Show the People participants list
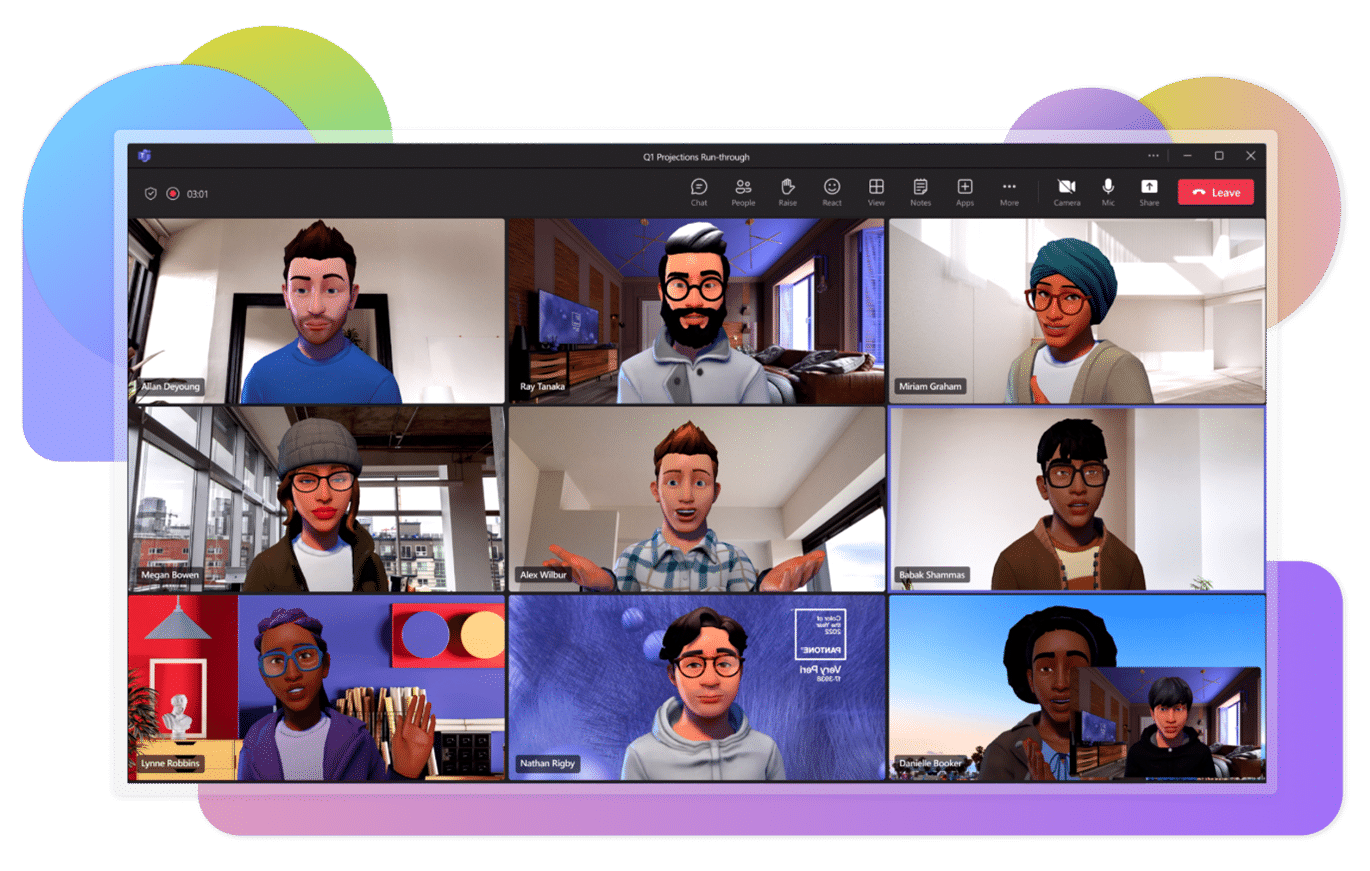Screen dimensions: 1370x871 743,189
